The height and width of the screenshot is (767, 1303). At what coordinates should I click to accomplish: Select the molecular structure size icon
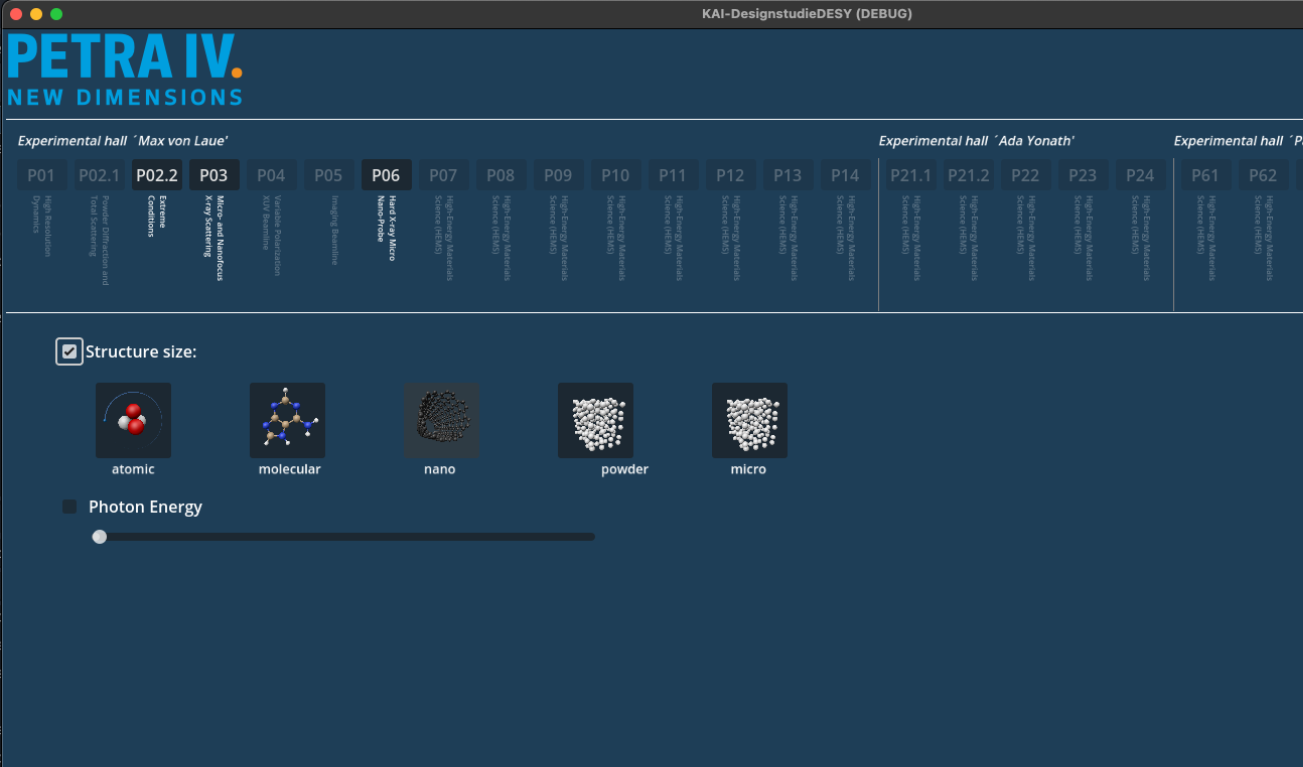pos(287,421)
